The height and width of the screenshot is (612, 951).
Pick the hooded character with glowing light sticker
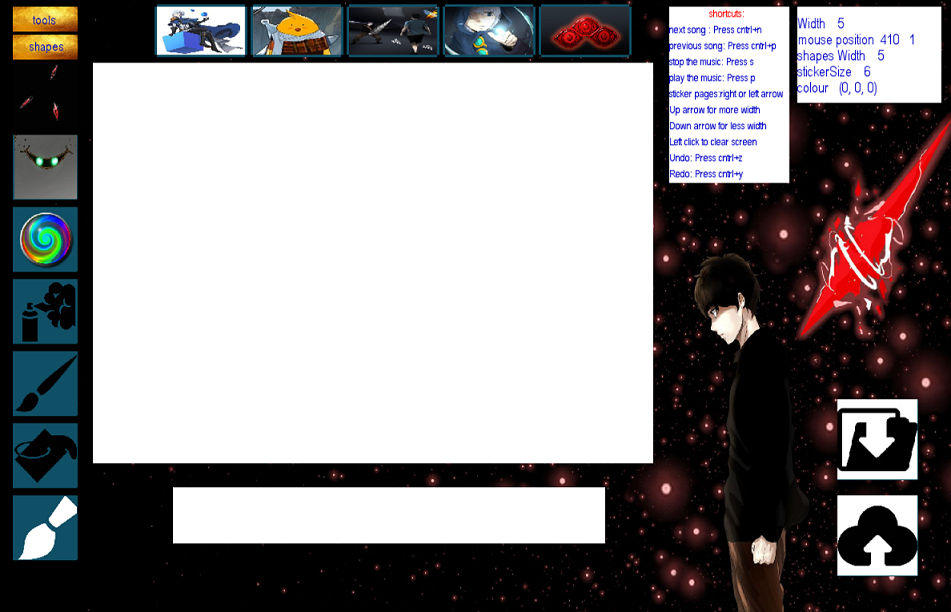click(489, 30)
